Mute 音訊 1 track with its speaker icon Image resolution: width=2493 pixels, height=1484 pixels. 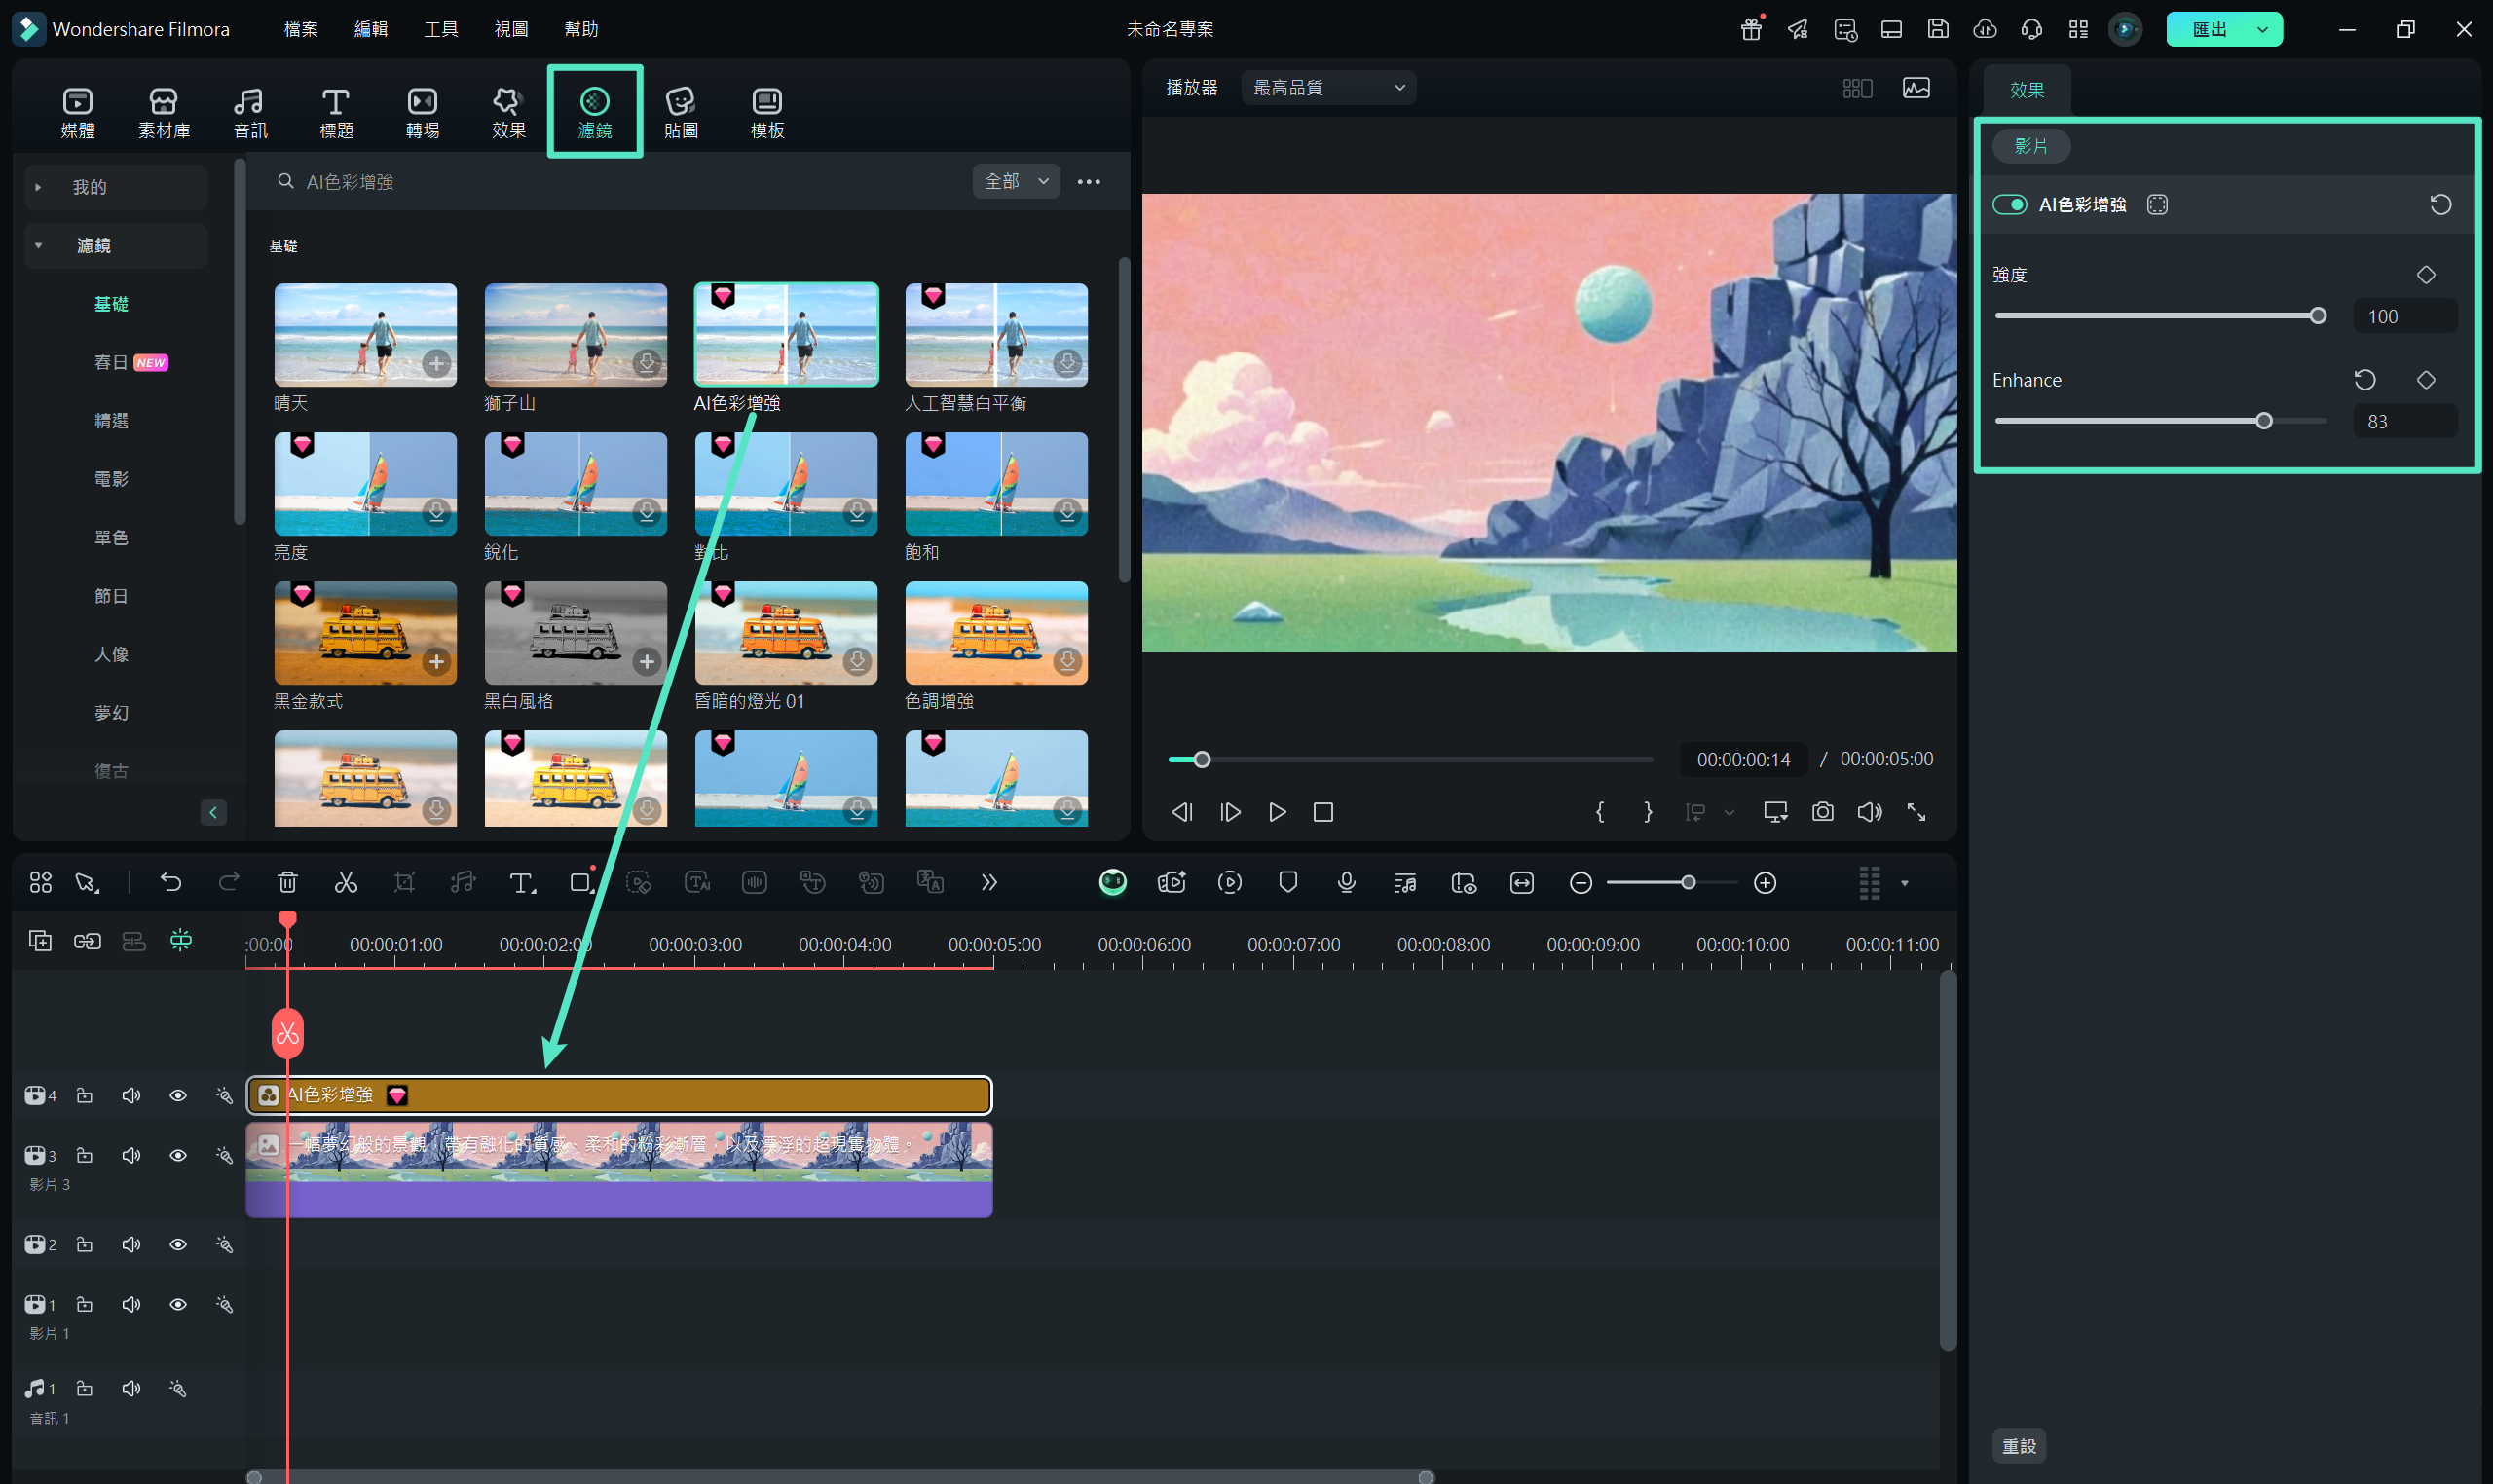click(131, 1388)
